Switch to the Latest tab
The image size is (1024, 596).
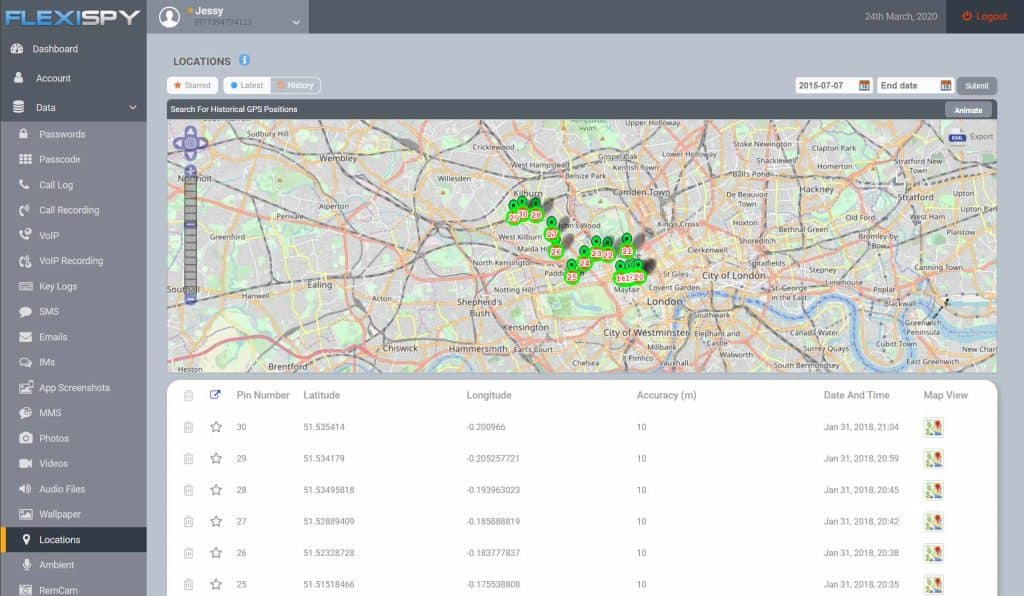pyautogui.click(x=246, y=85)
